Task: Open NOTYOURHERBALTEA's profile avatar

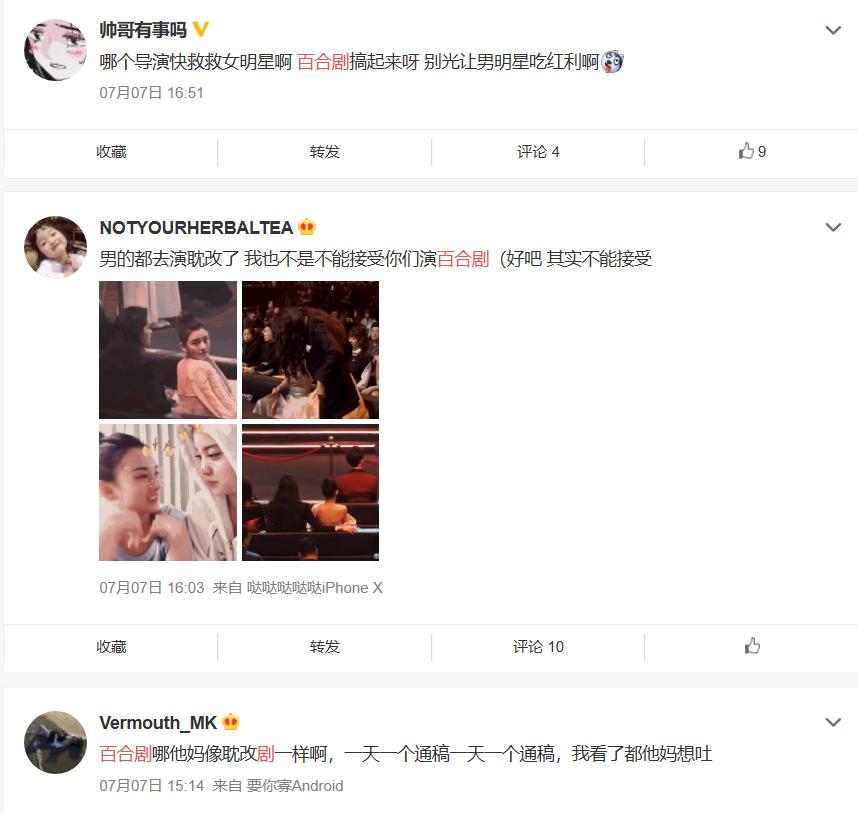Action: click(55, 247)
